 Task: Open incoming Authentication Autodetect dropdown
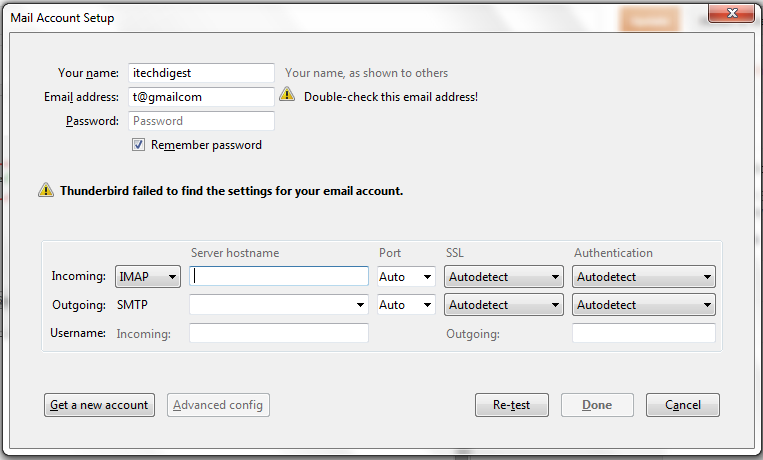click(x=644, y=276)
